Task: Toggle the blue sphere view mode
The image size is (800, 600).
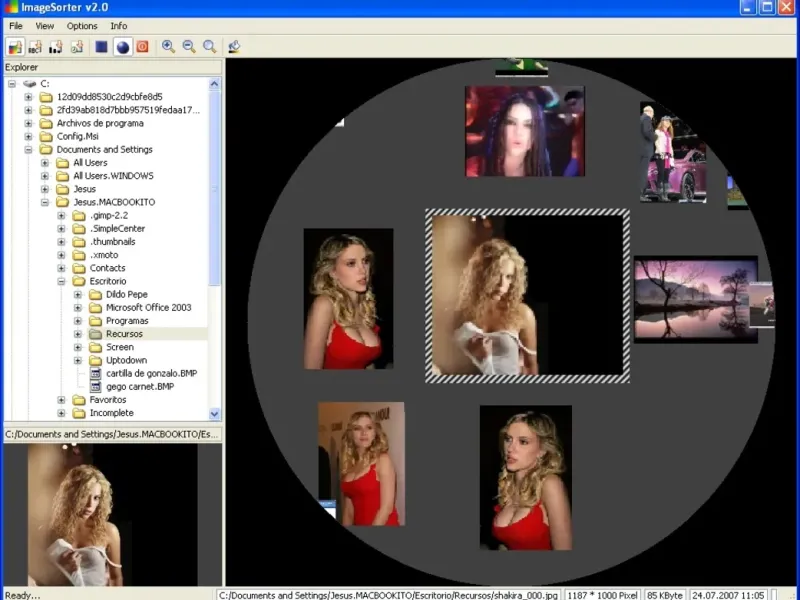Action: point(122,46)
